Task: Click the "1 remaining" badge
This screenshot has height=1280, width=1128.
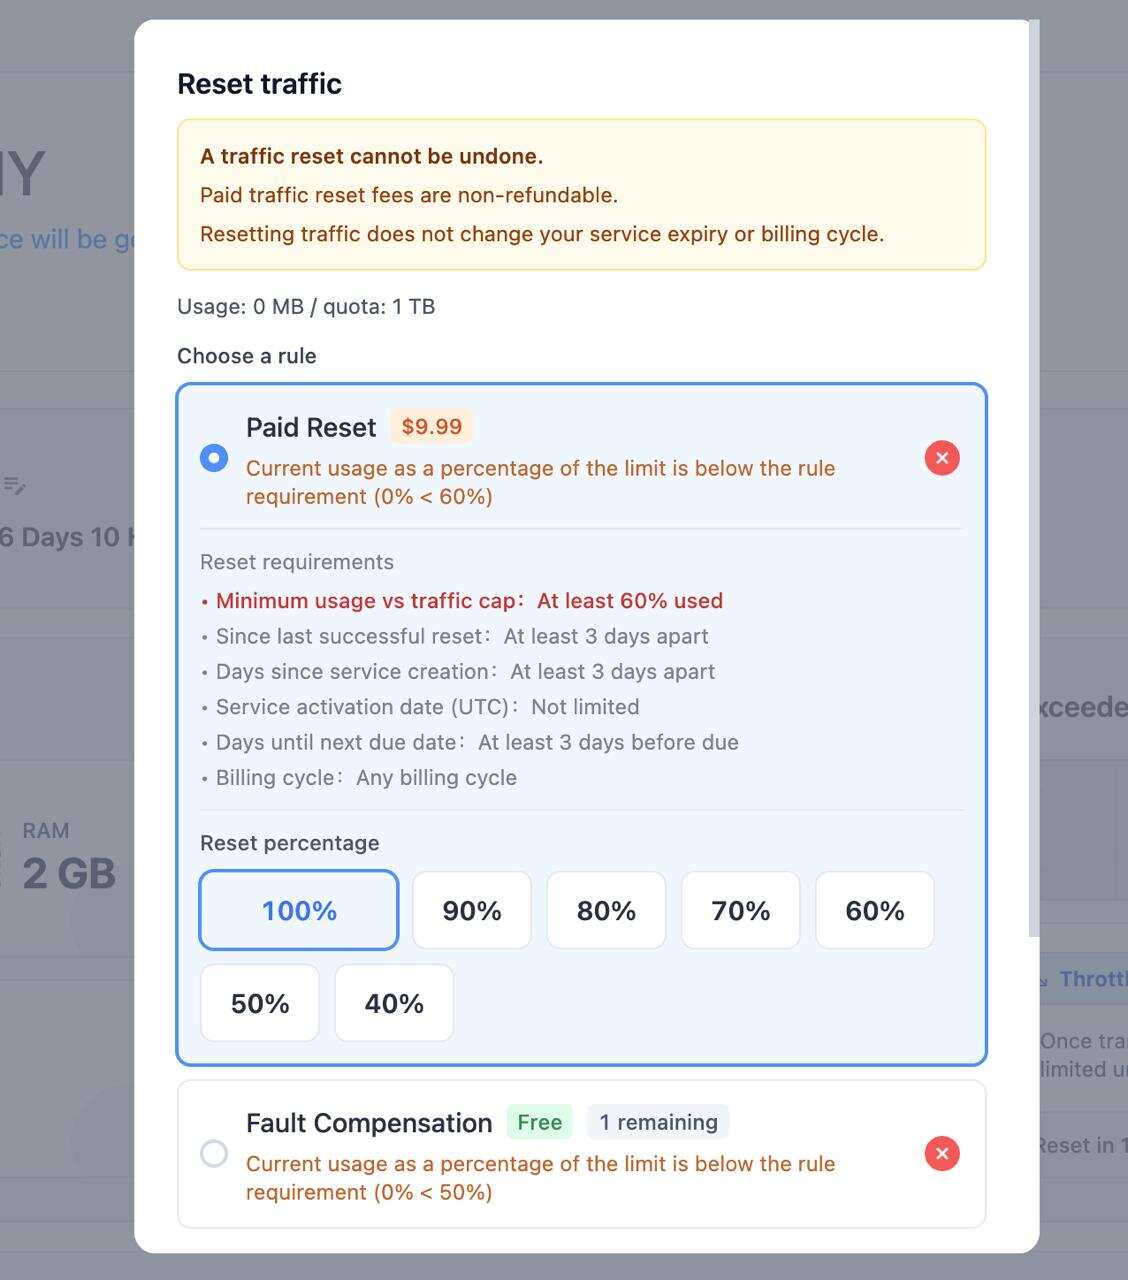Action: tap(658, 1122)
